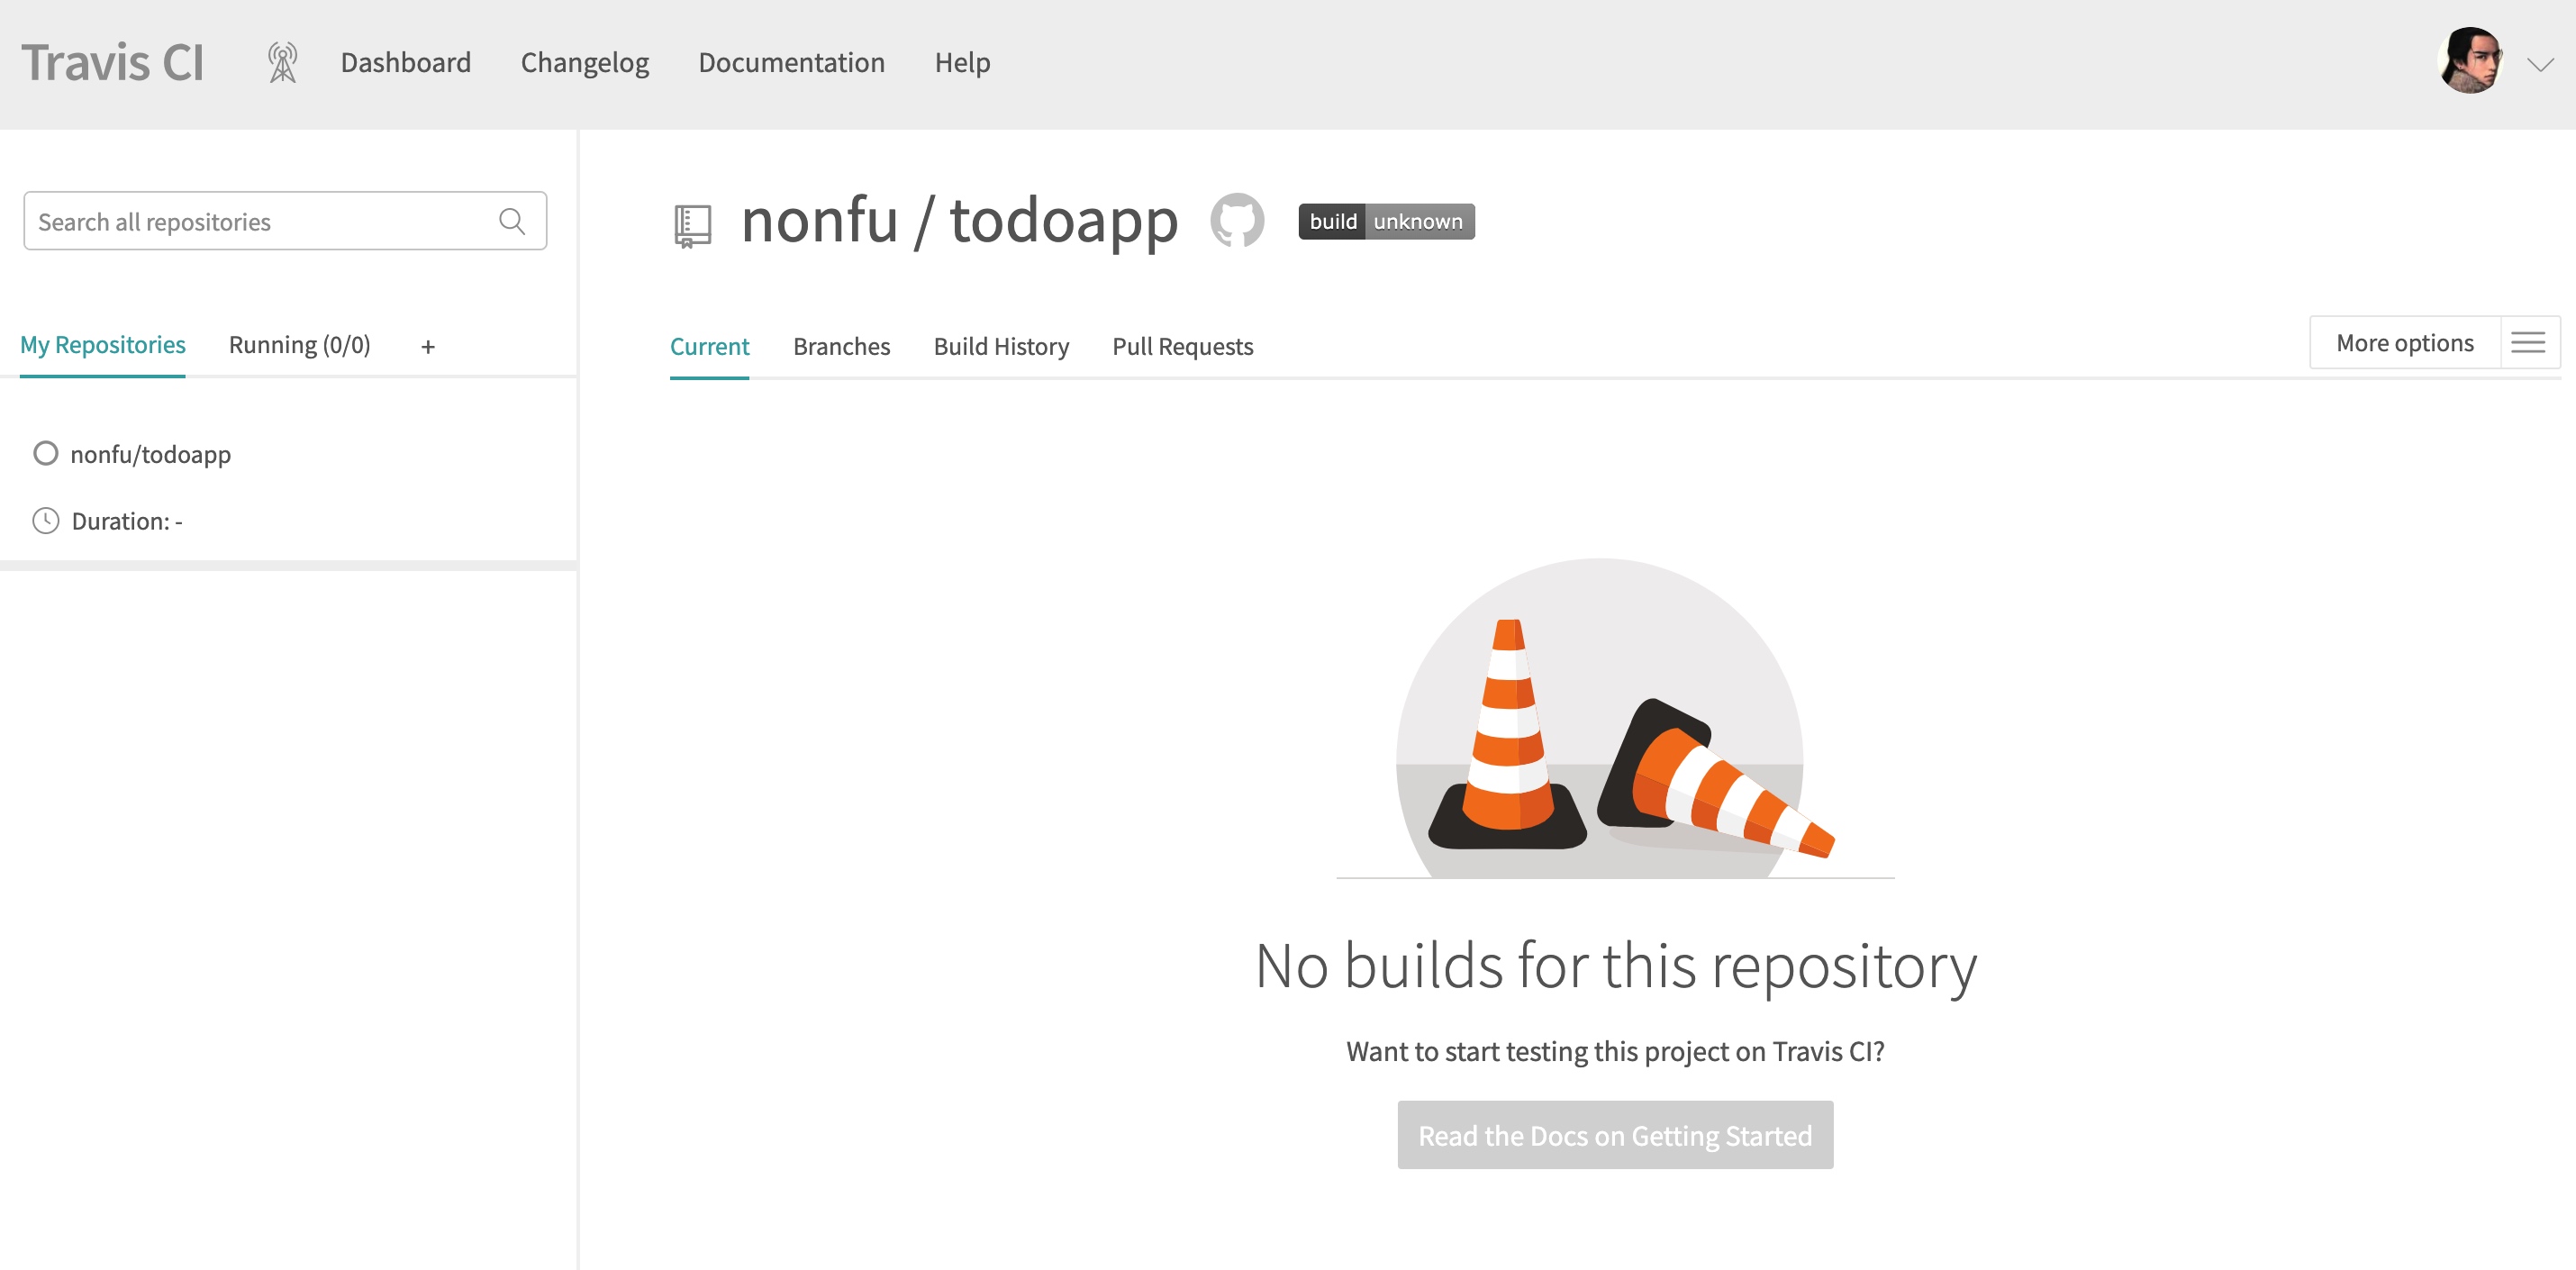Expand the account dropdown chevron
This screenshot has width=2576, height=1270.
pyautogui.click(x=2541, y=65)
